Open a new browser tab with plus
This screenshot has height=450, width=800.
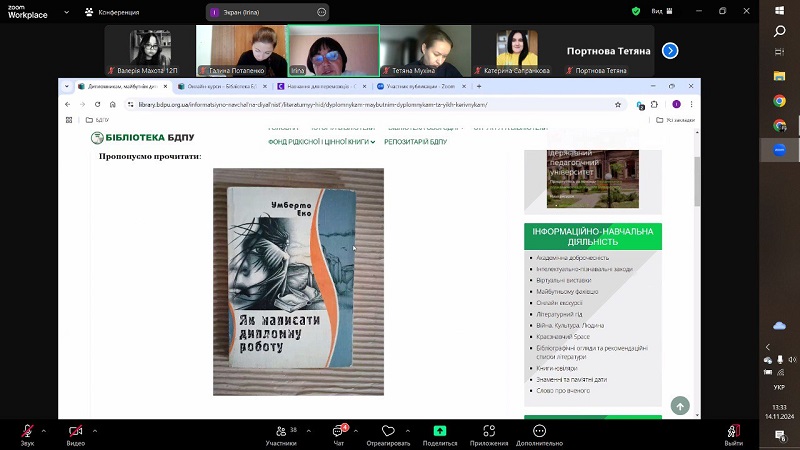(x=479, y=87)
